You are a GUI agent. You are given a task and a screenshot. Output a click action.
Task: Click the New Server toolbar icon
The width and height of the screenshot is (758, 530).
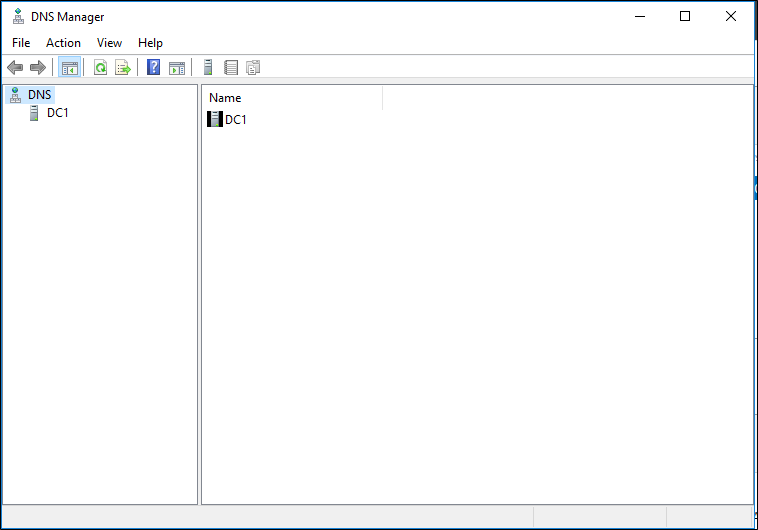point(208,68)
